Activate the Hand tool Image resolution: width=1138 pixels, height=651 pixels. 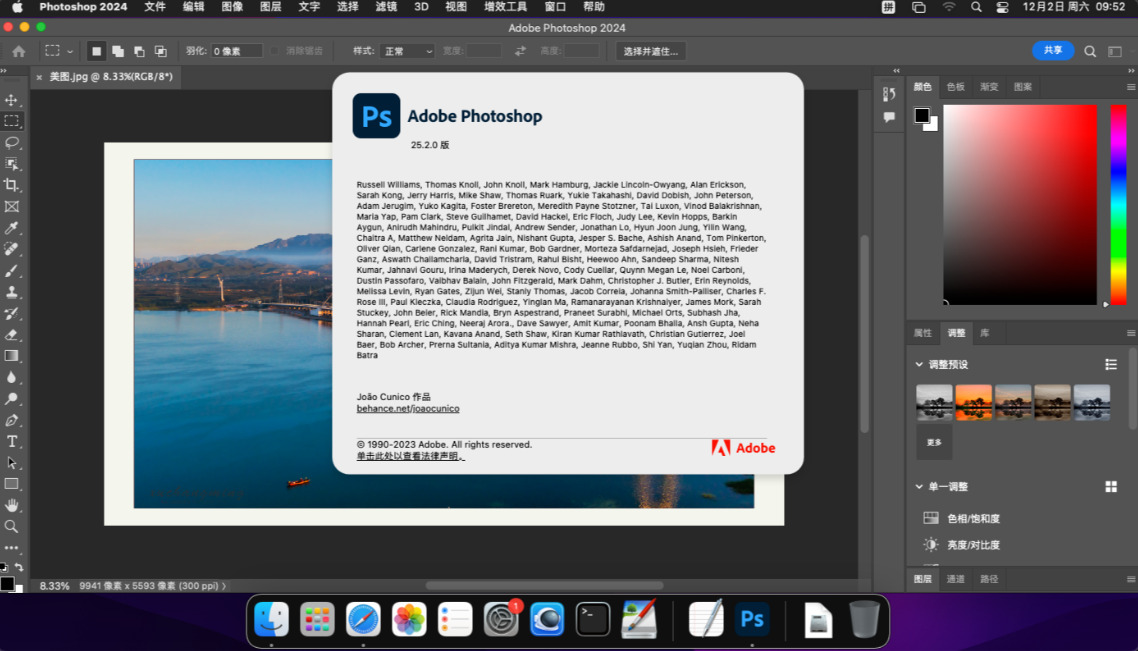pyautogui.click(x=12, y=505)
